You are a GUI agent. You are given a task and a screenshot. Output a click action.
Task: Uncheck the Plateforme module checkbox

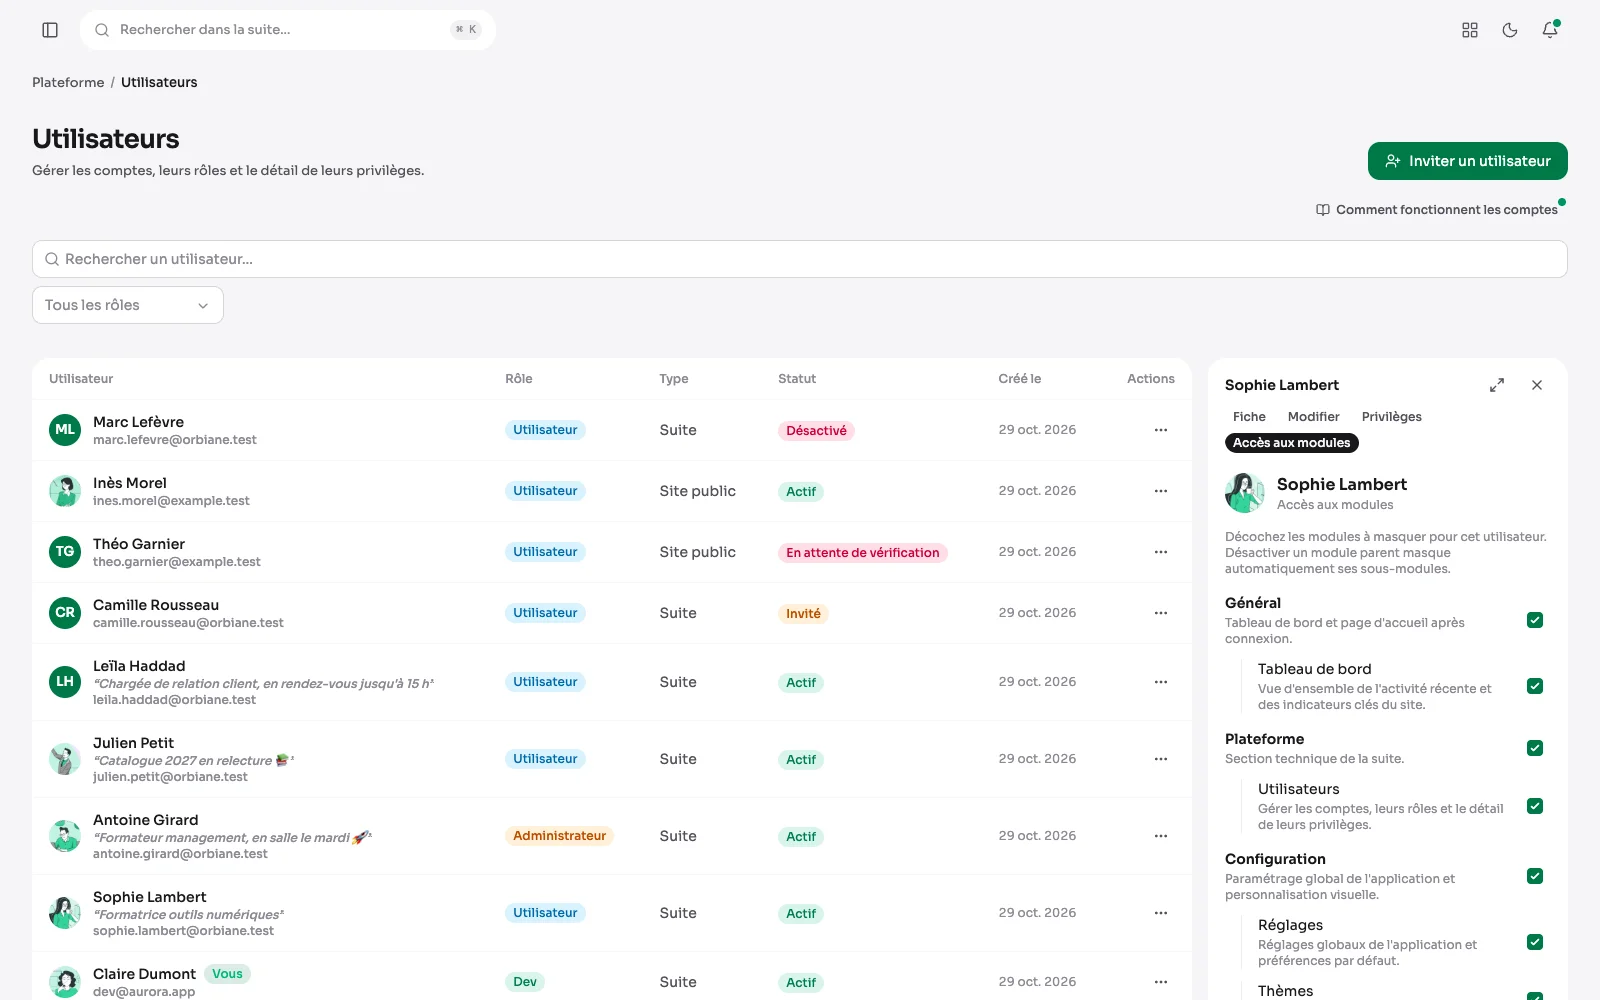[1535, 748]
